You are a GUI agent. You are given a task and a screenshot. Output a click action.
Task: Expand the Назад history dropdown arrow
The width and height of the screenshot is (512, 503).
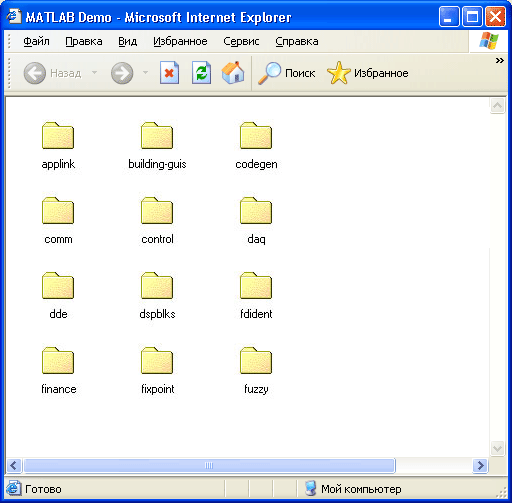click(x=95, y=73)
